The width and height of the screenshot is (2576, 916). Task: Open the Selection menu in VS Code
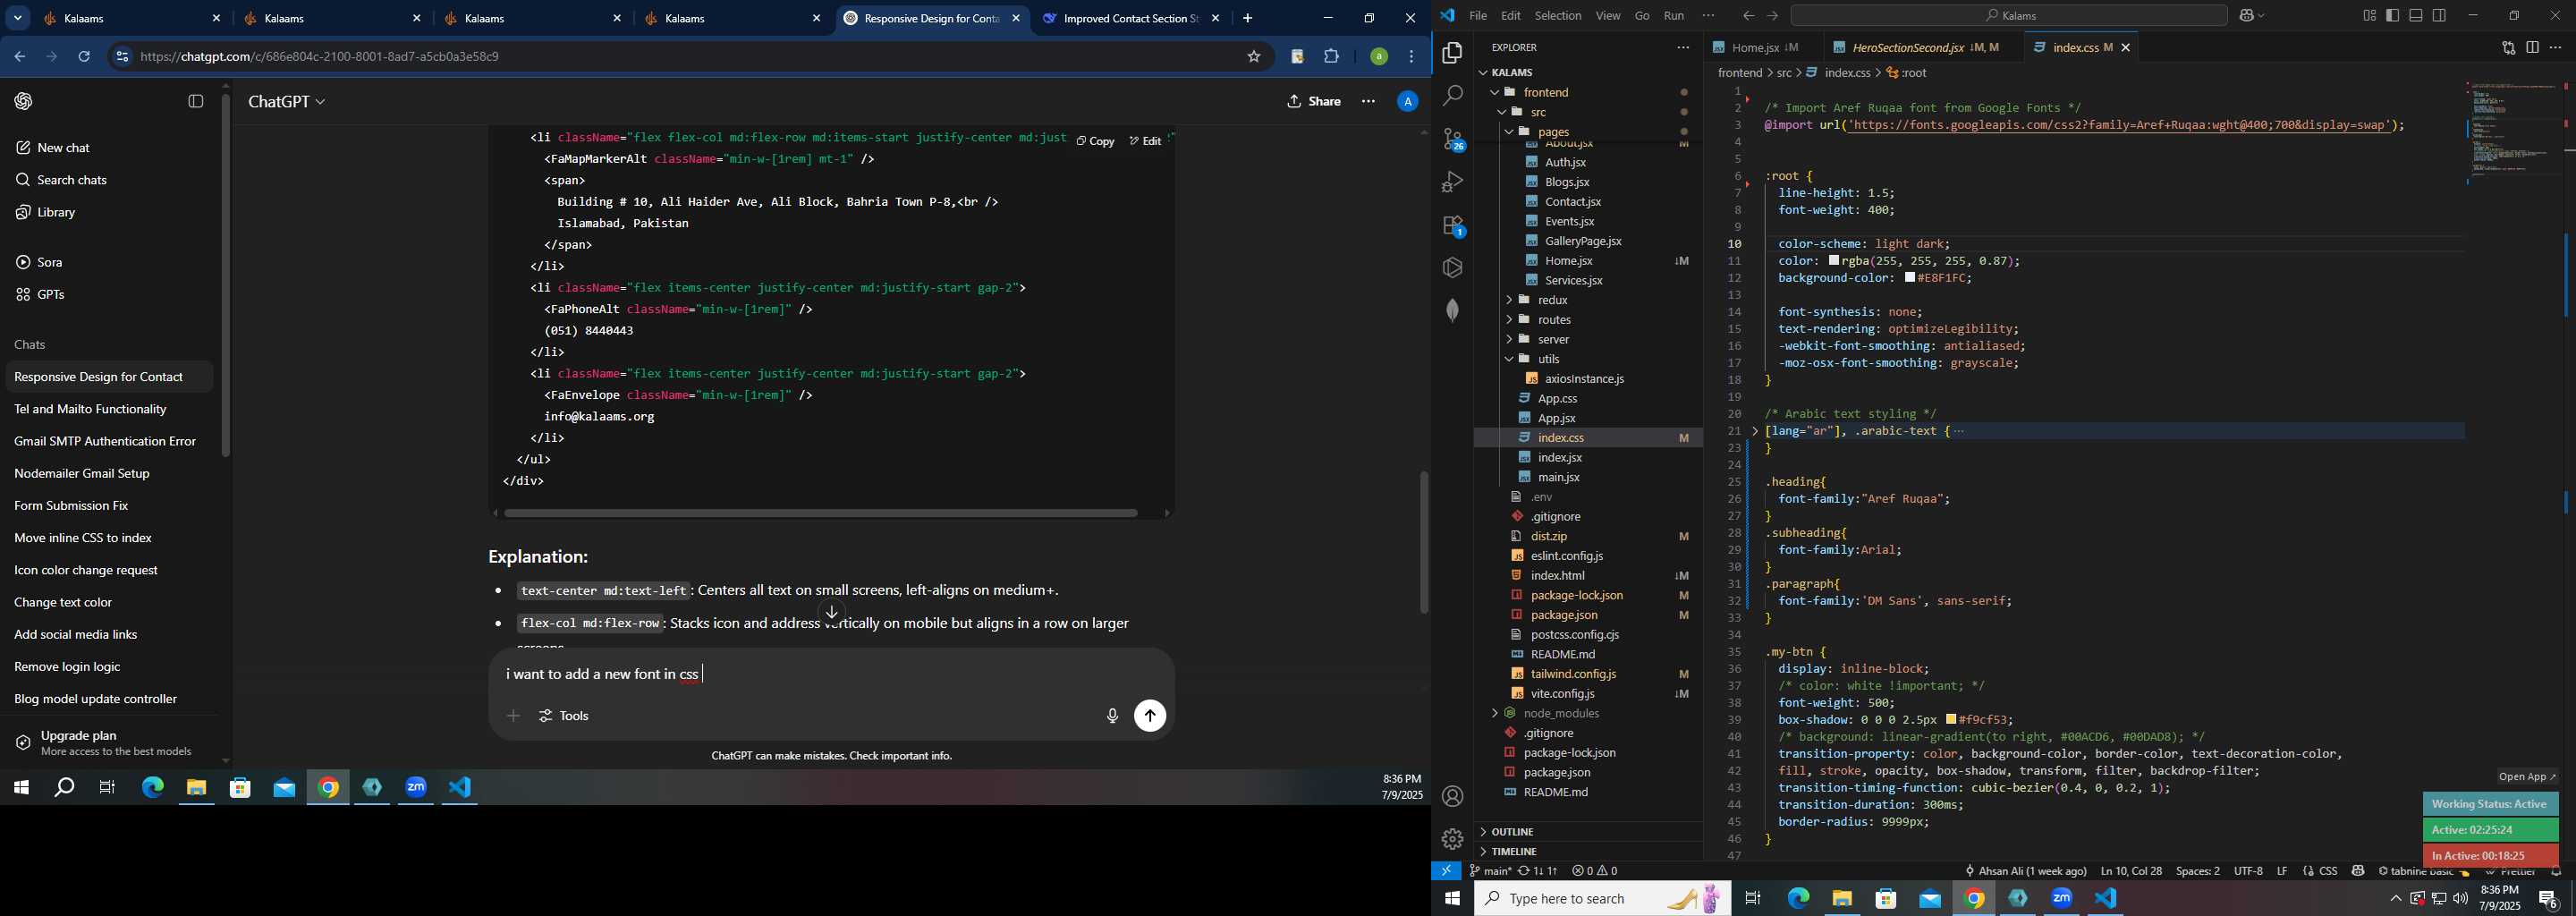click(x=1558, y=16)
